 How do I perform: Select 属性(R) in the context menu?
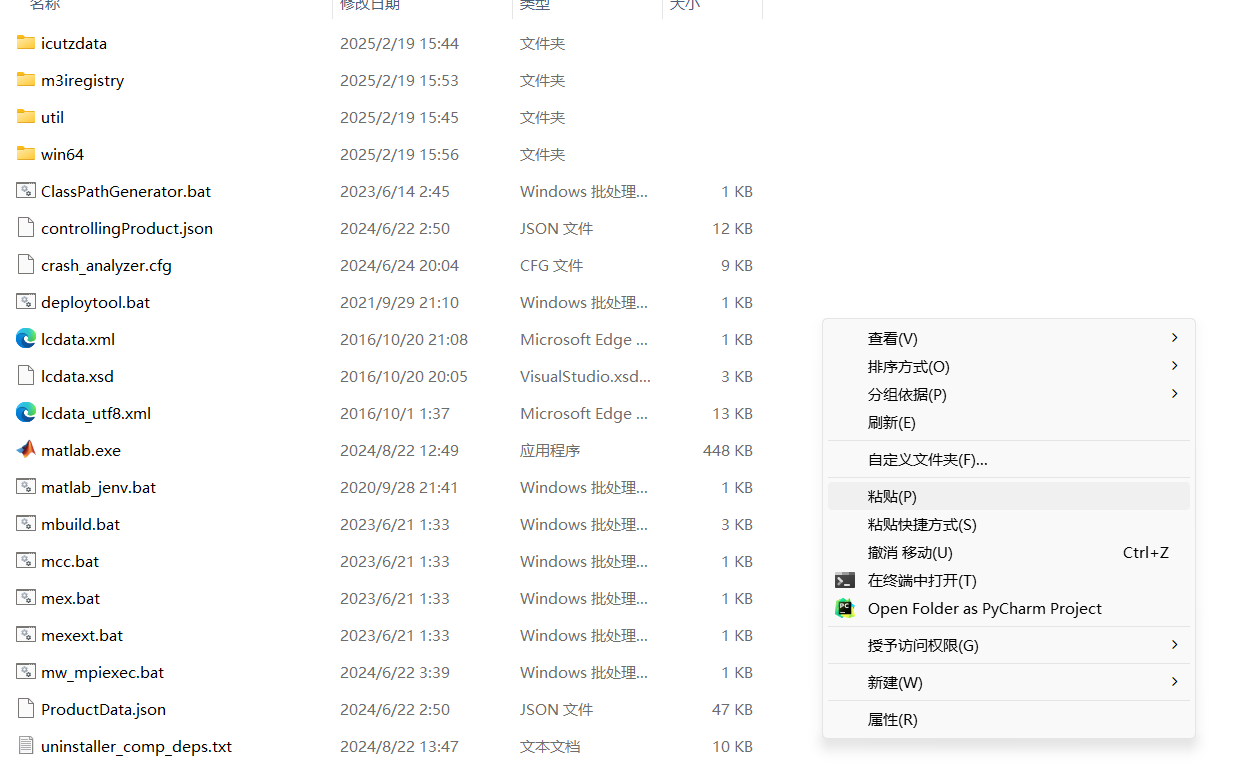890,719
